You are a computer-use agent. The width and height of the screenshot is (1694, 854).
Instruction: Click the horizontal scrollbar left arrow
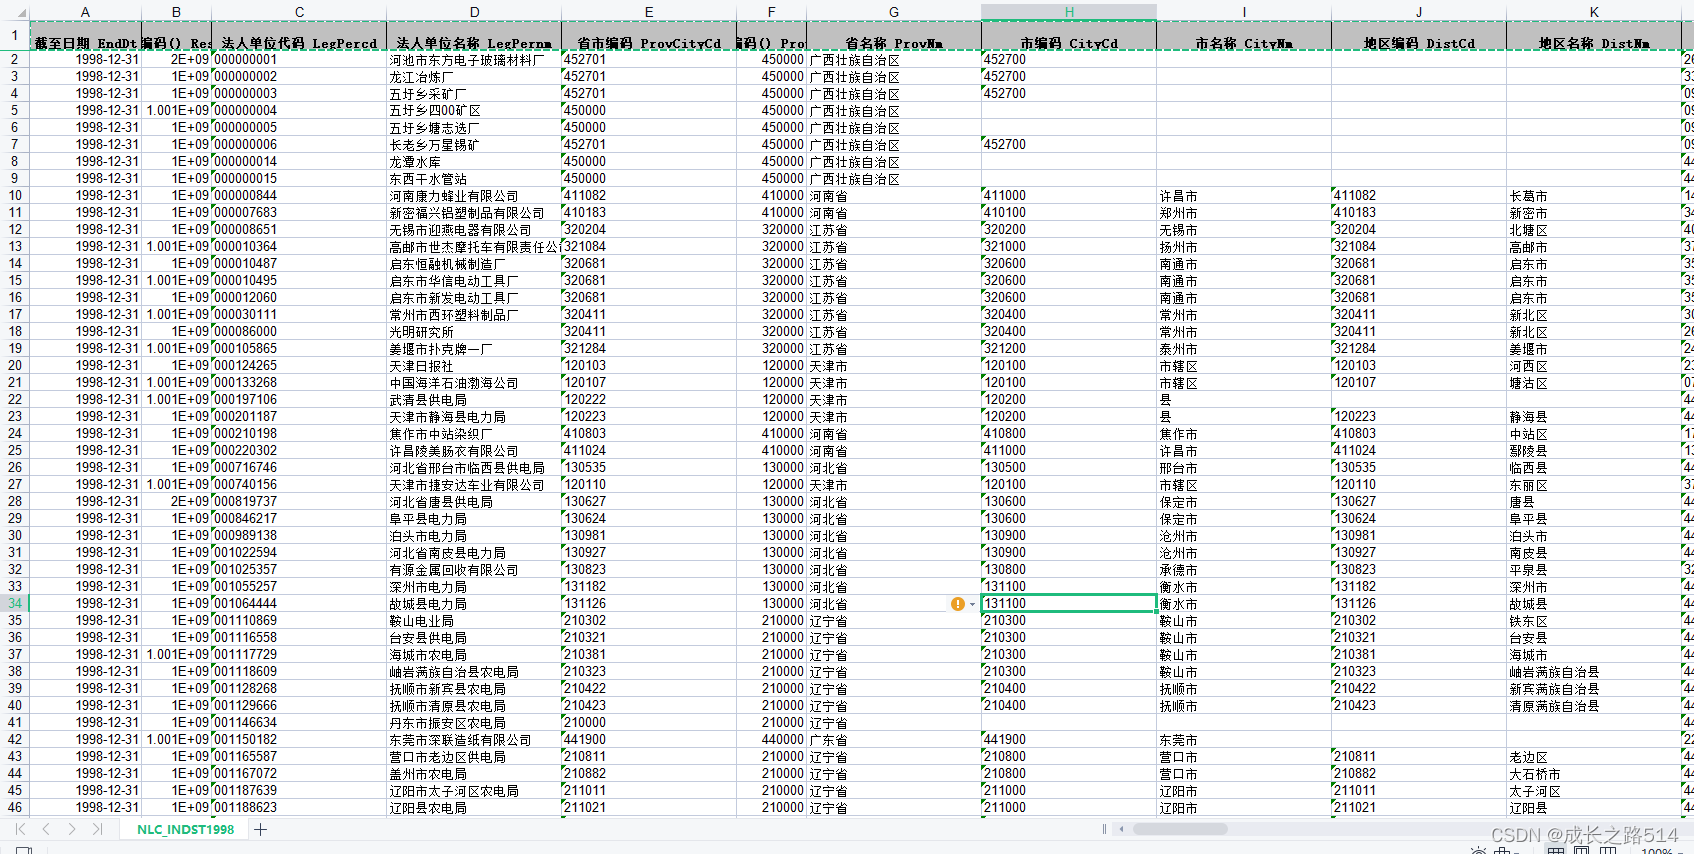pyautogui.click(x=1122, y=829)
